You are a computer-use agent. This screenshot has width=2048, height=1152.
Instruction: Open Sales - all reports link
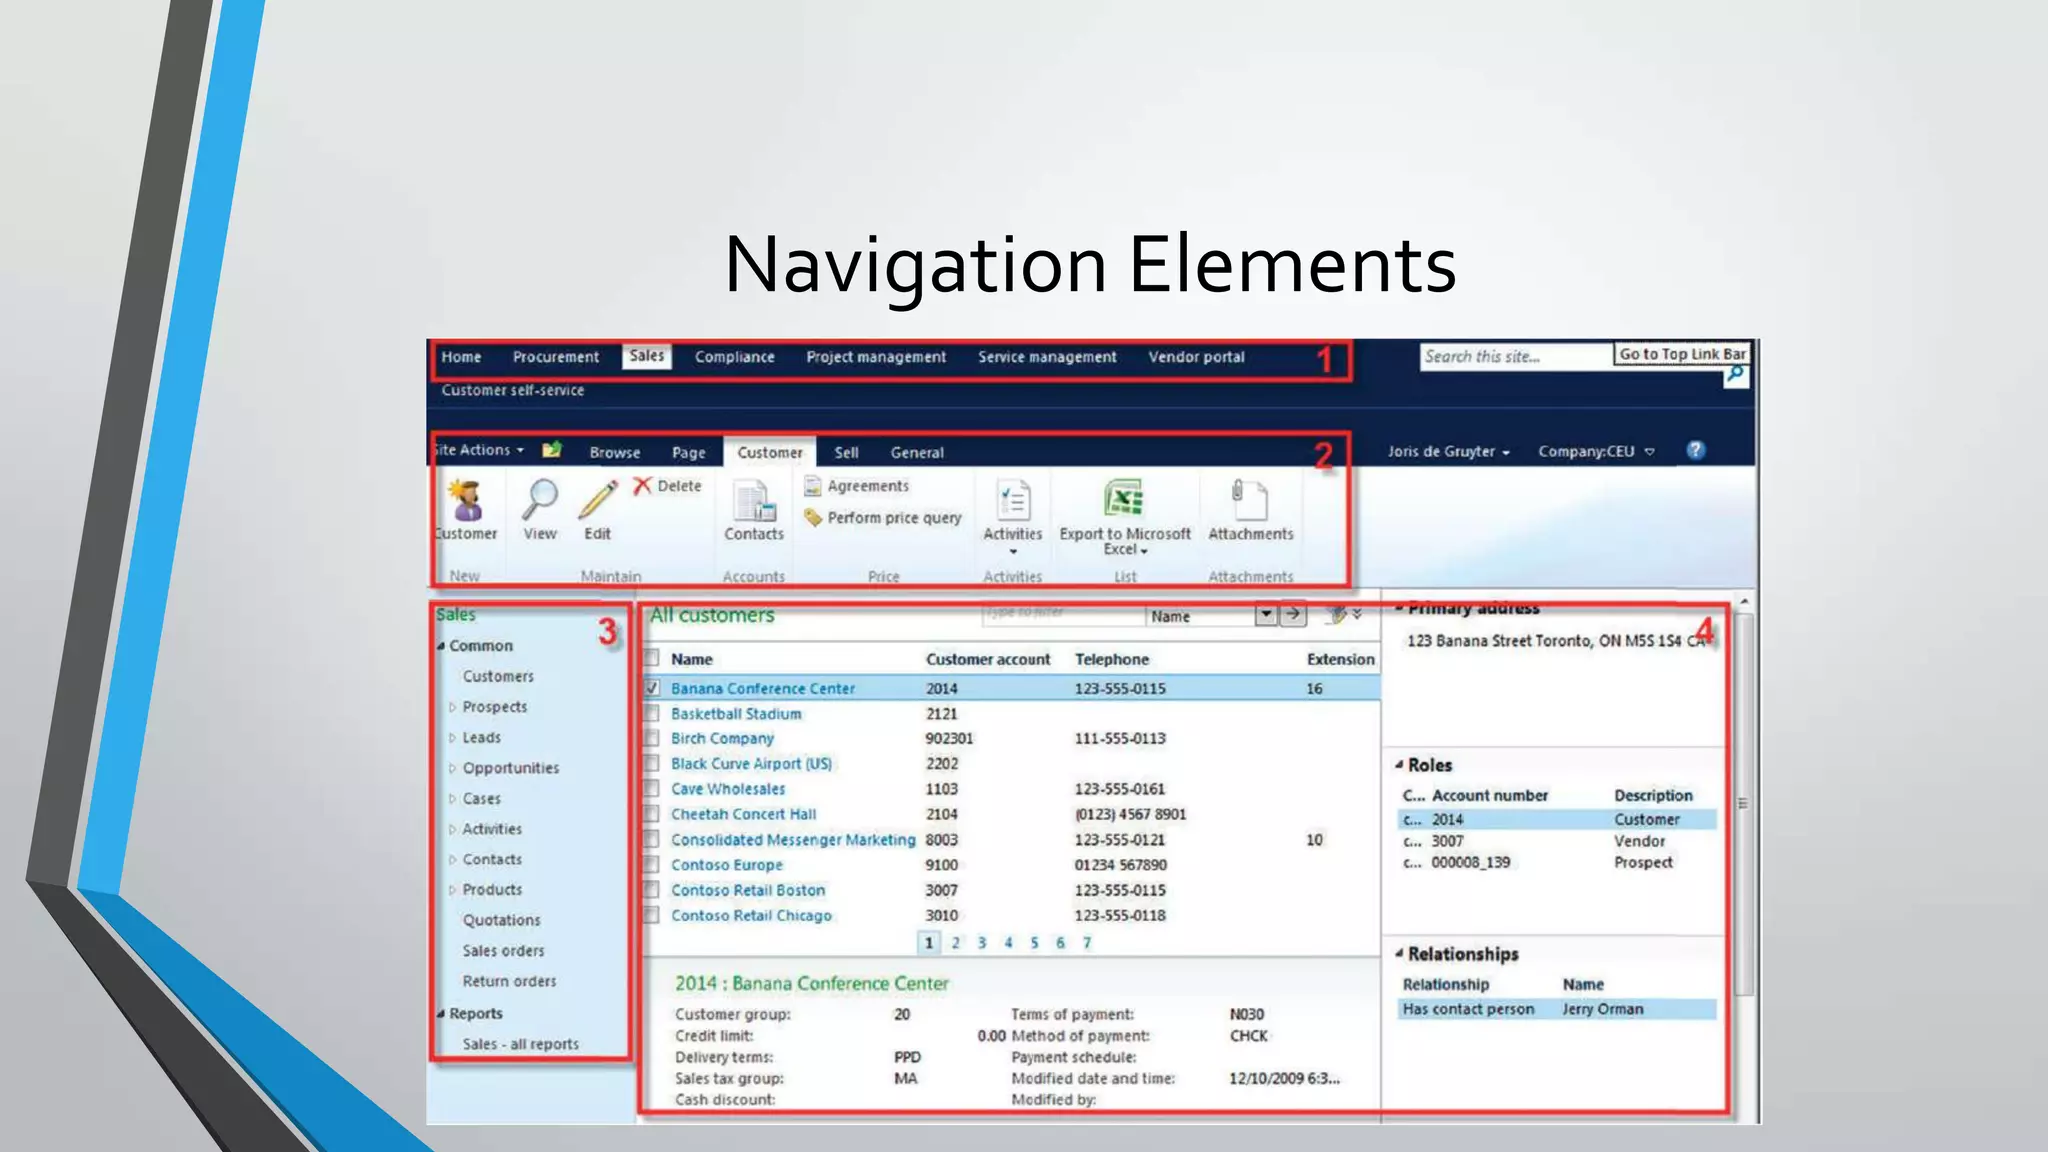(x=520, y=1044)
